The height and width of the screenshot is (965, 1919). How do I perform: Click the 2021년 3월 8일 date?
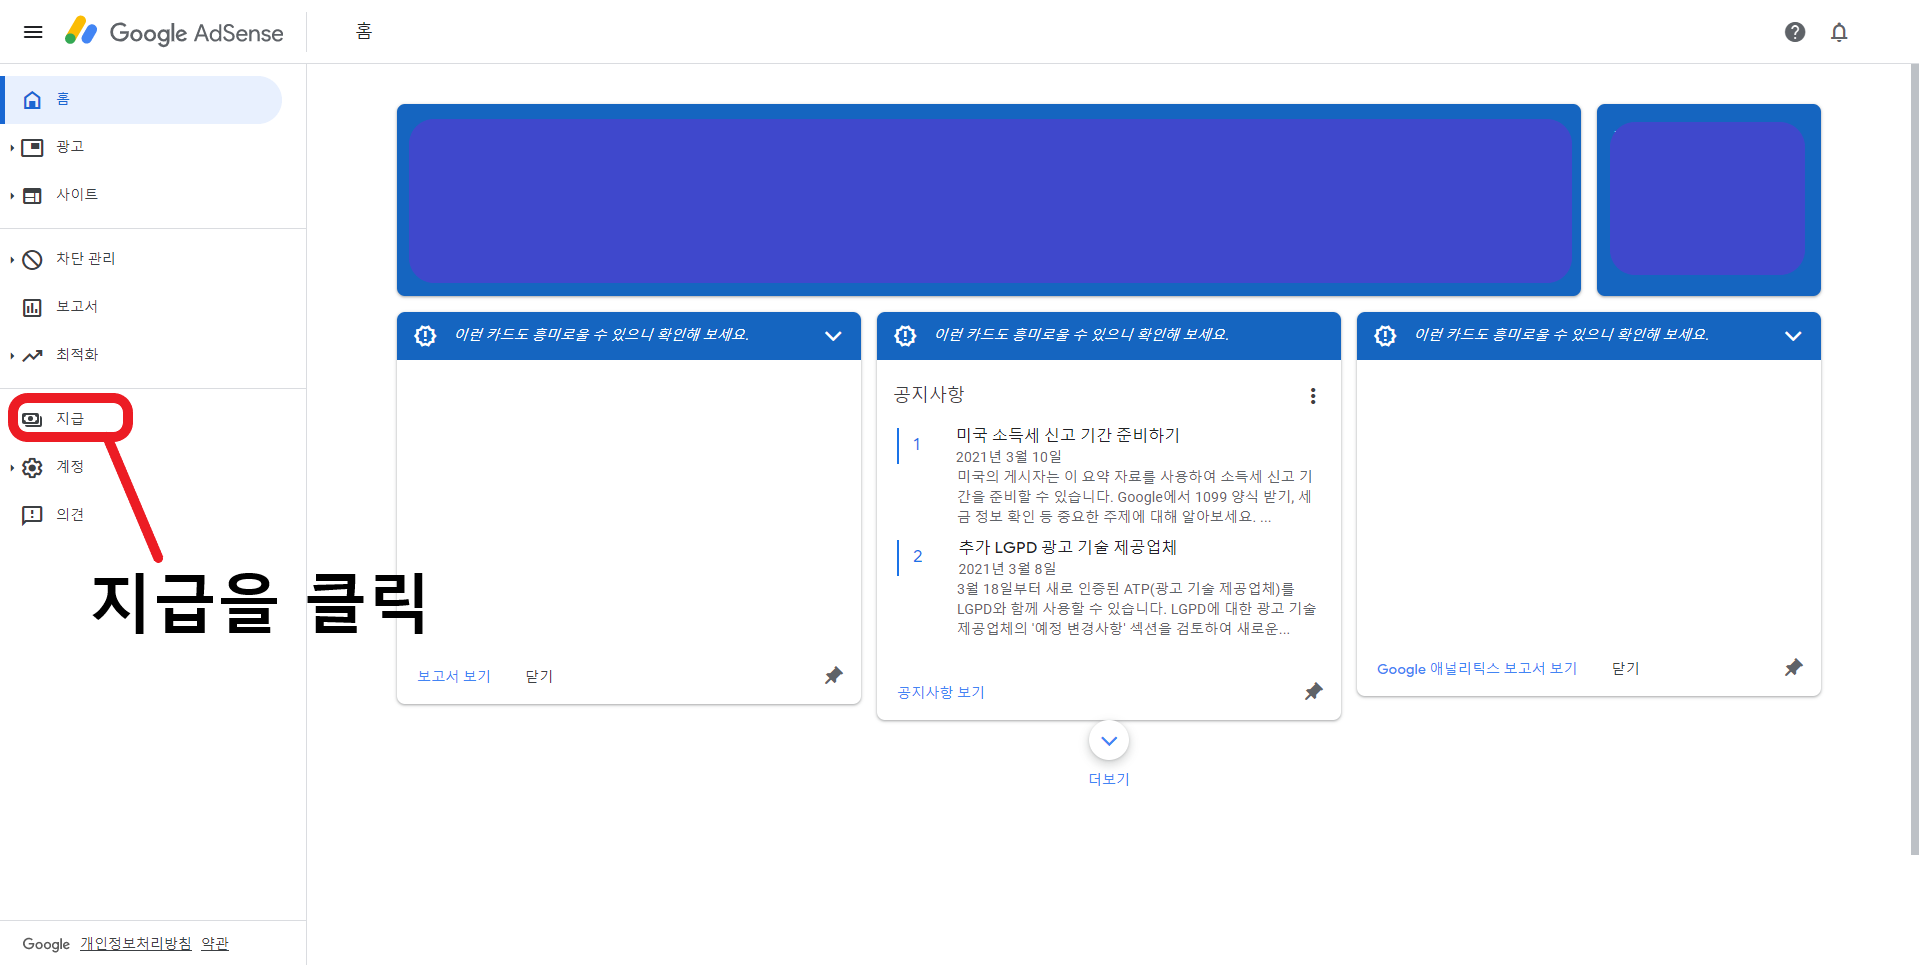(1007, 569)
